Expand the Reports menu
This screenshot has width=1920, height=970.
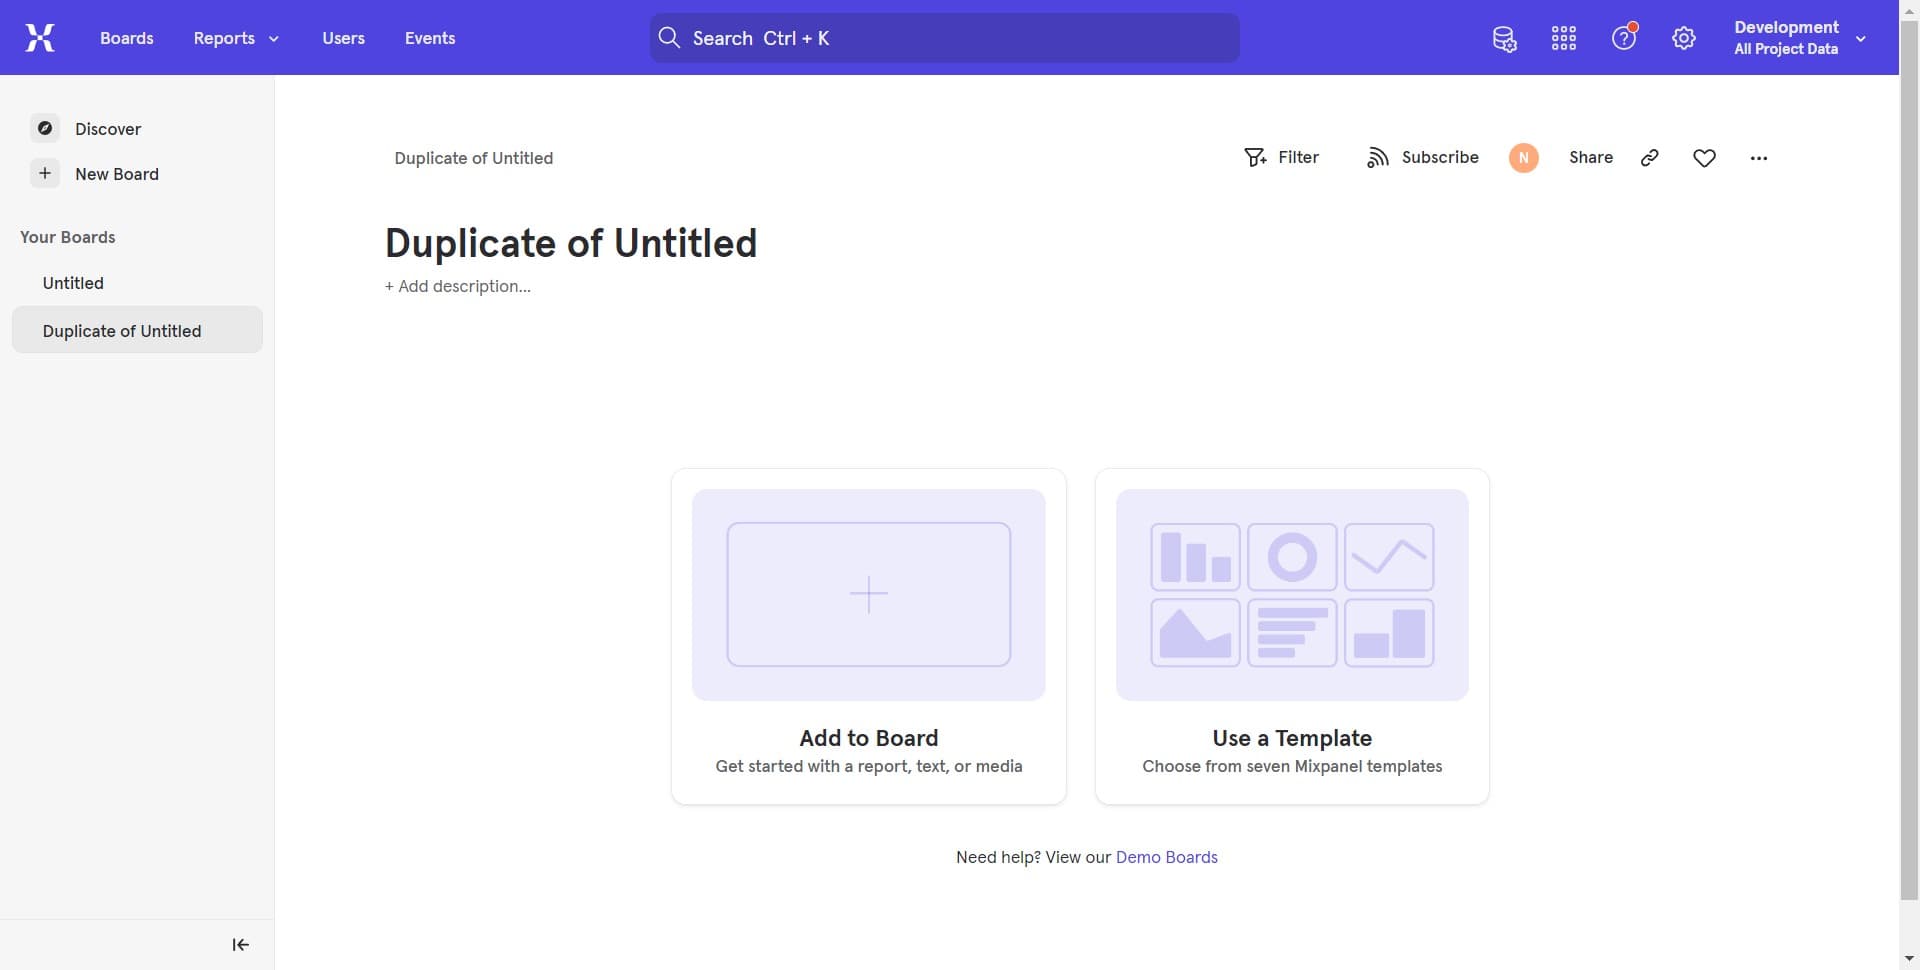235,38
